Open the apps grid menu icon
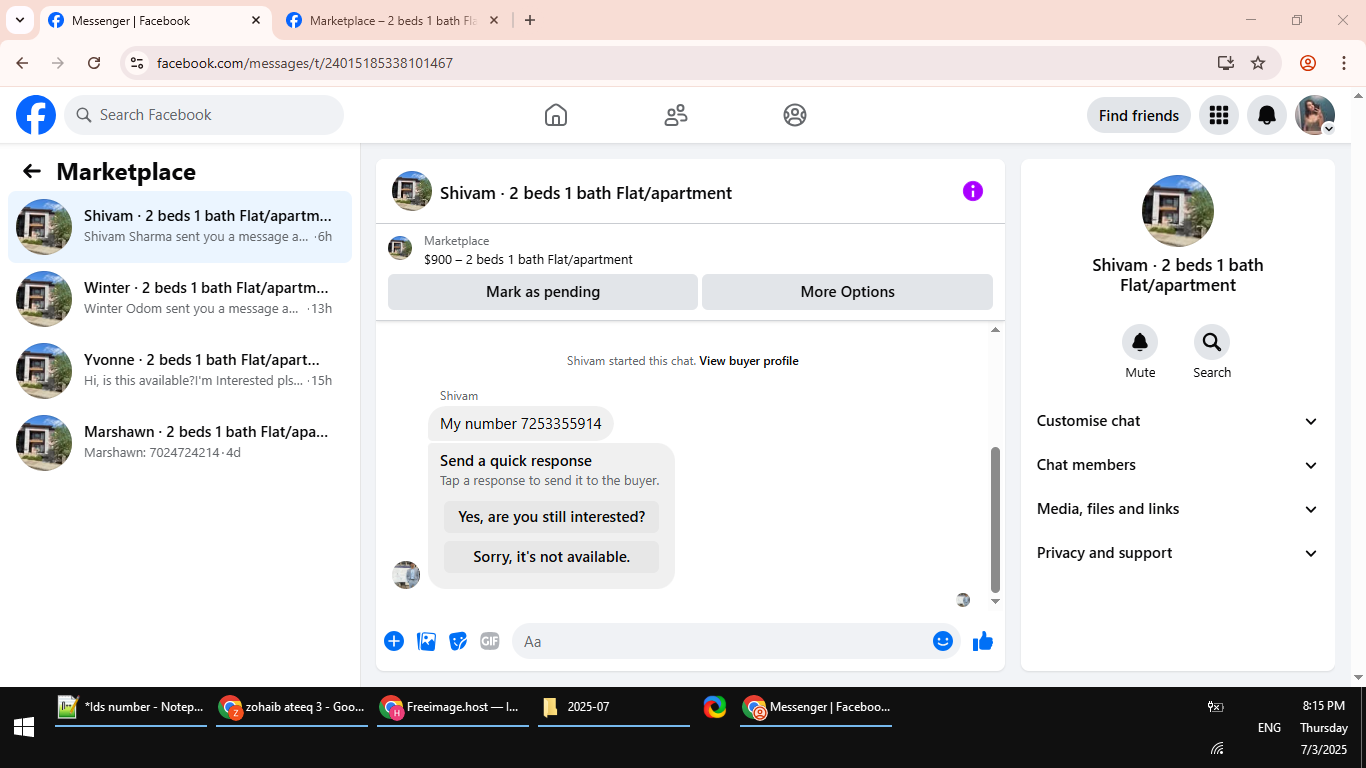Screen dimensions: 1366x768 tap(1218, 115)
